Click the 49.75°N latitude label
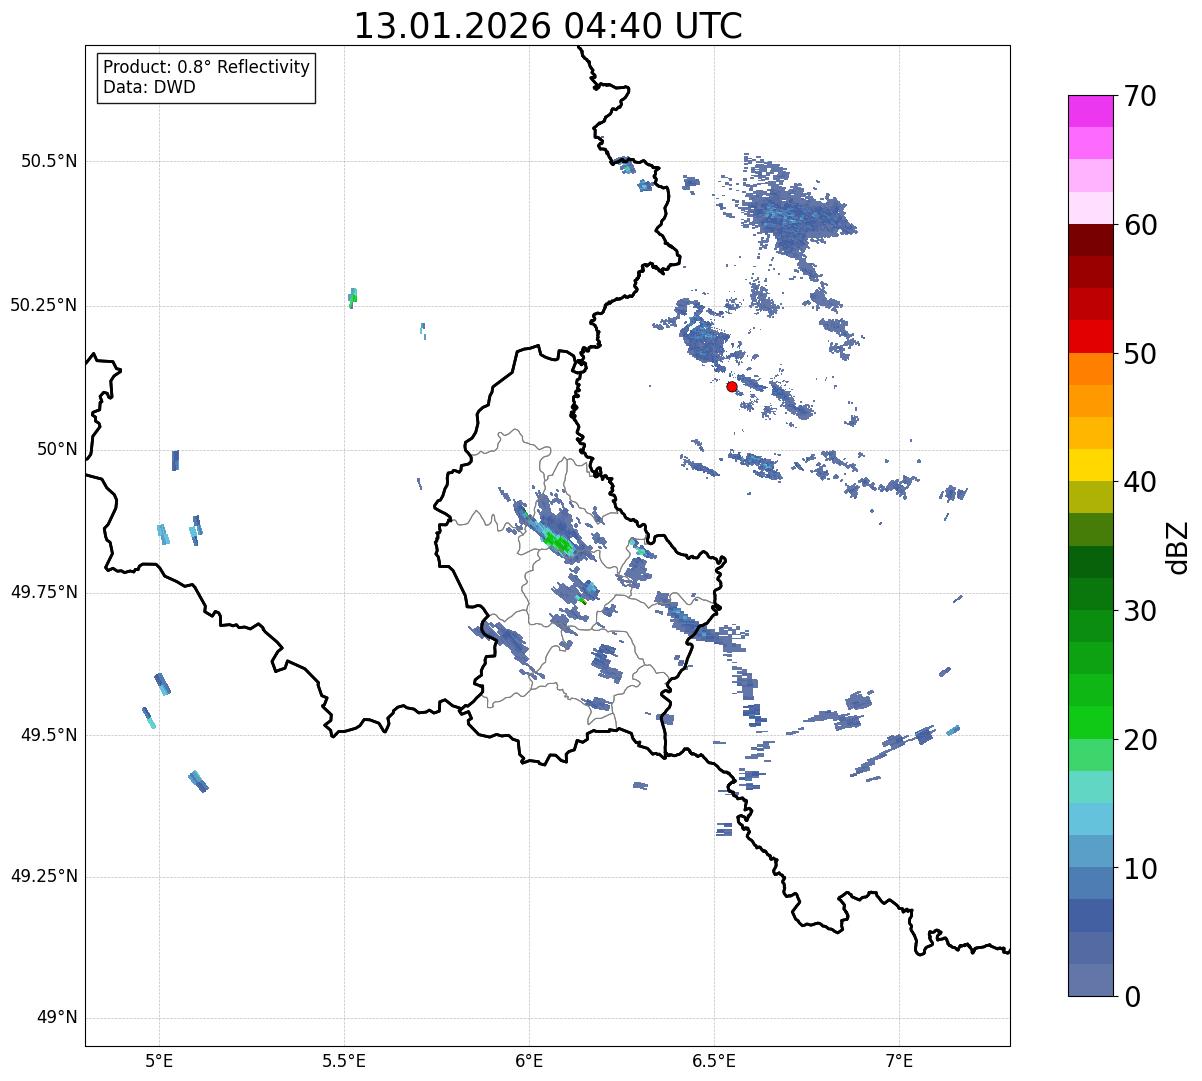The width and height of the screenshot is (1202, 1081). (44, 592)
